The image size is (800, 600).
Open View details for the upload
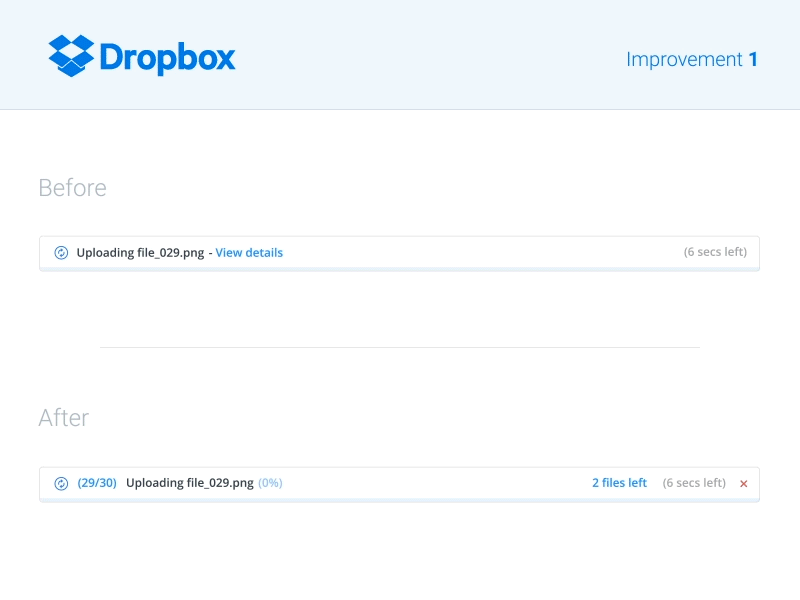(248, 252)
